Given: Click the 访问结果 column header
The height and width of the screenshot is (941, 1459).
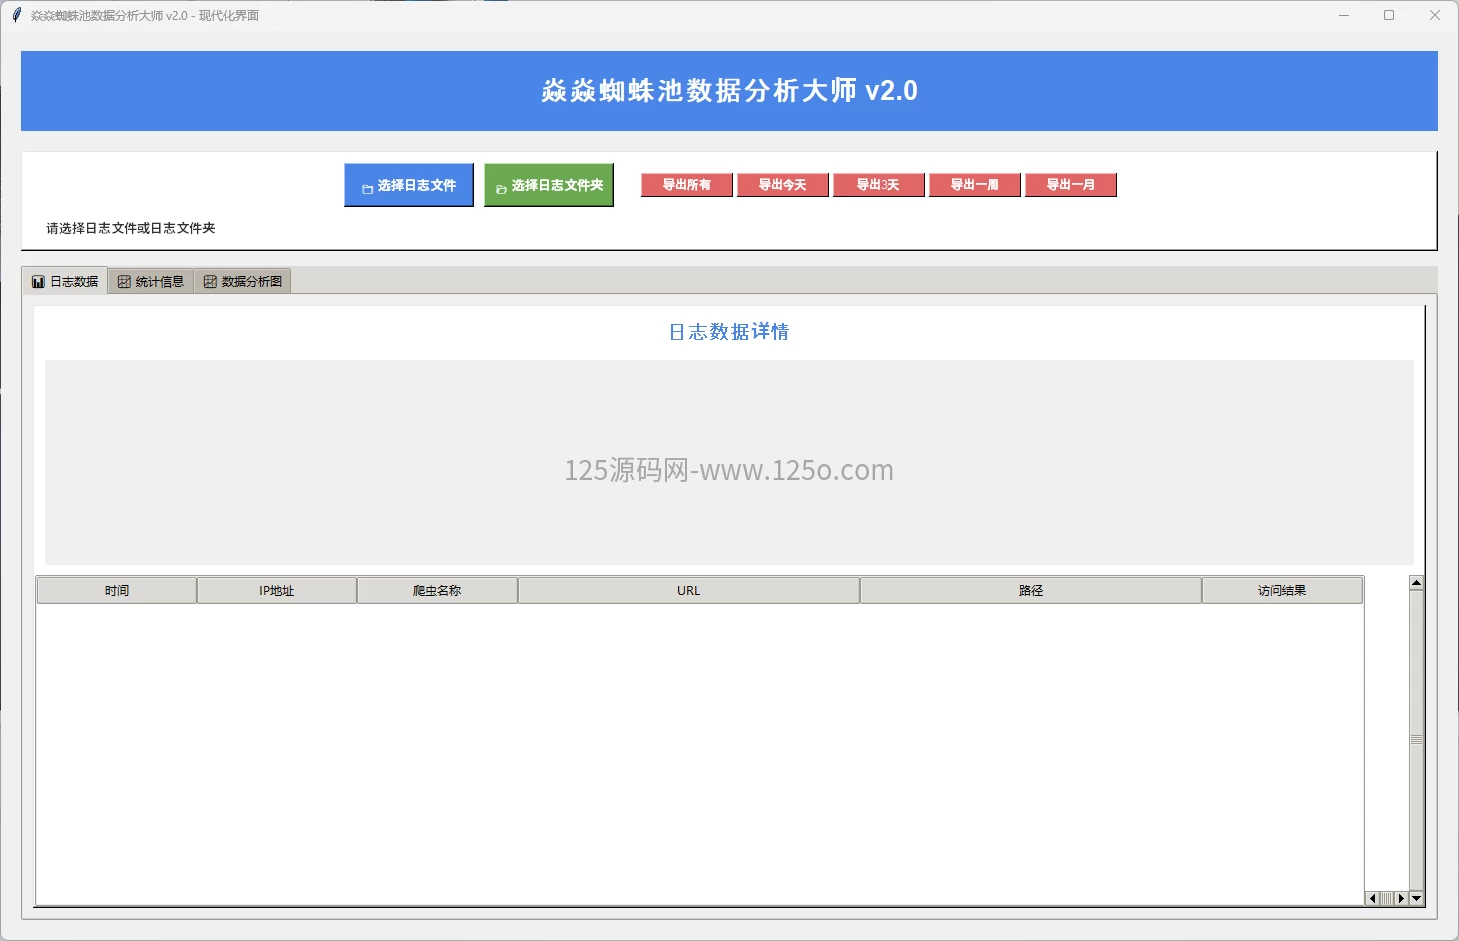Looking at the screenshot, I should point(1282,591).
